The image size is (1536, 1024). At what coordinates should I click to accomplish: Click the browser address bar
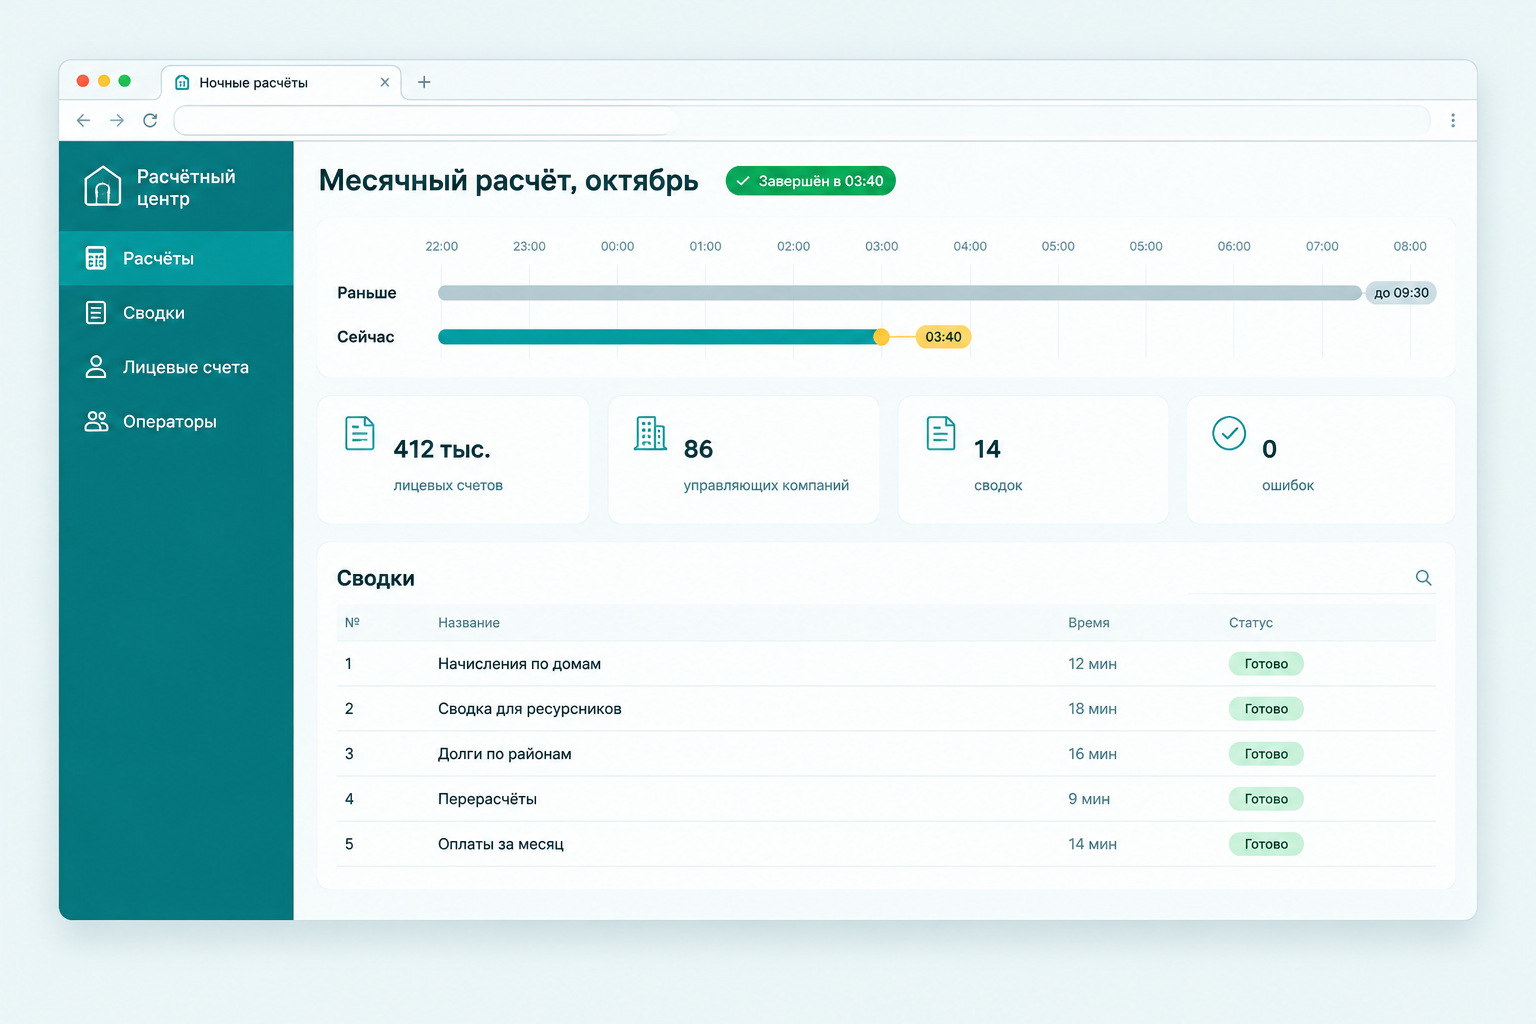(802, 120)
